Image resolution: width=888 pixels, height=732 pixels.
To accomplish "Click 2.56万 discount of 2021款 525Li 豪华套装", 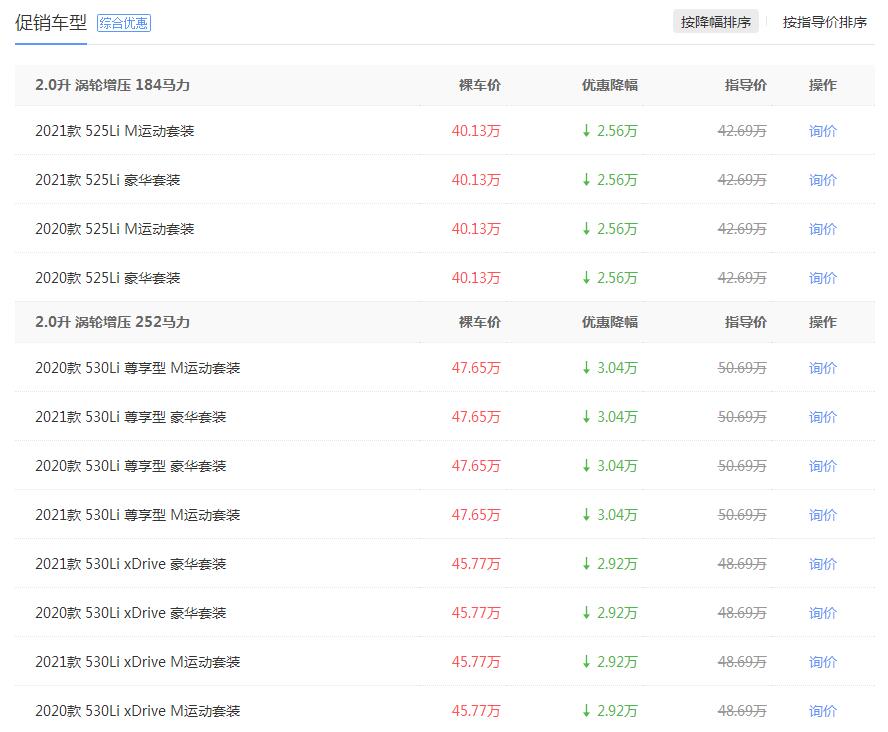I will tap(617, 180).
